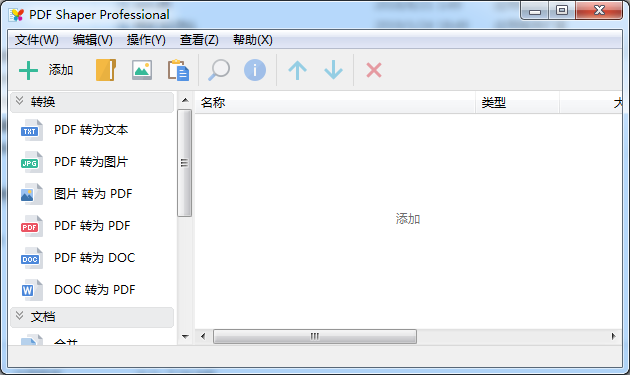Select DOC 转为 PDF tool
This screenshot has height=375, width=630.
pos(94,289)
